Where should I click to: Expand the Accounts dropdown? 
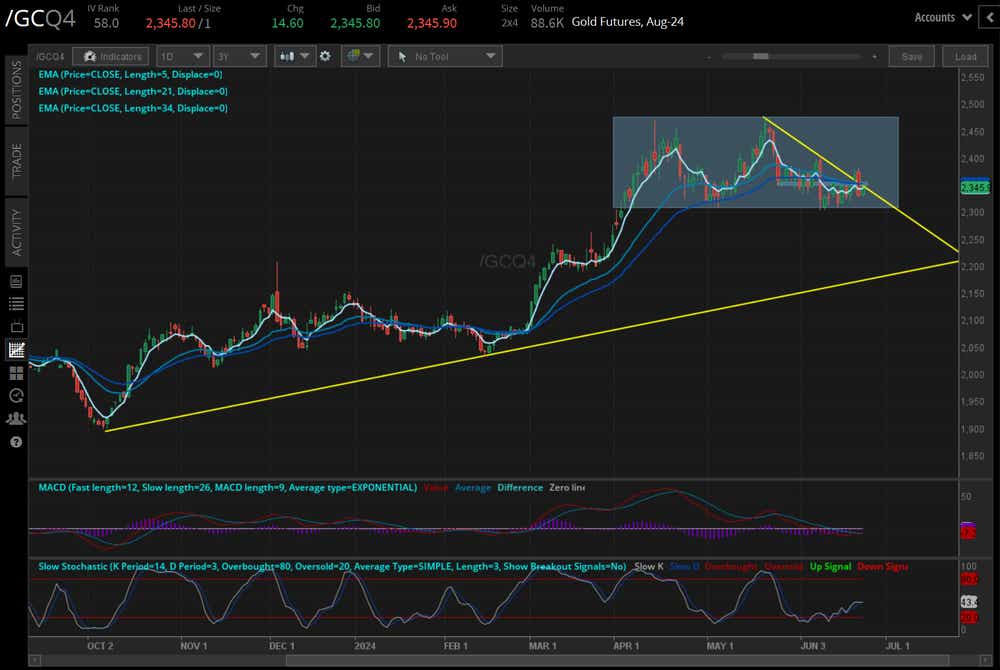point(943,17)
